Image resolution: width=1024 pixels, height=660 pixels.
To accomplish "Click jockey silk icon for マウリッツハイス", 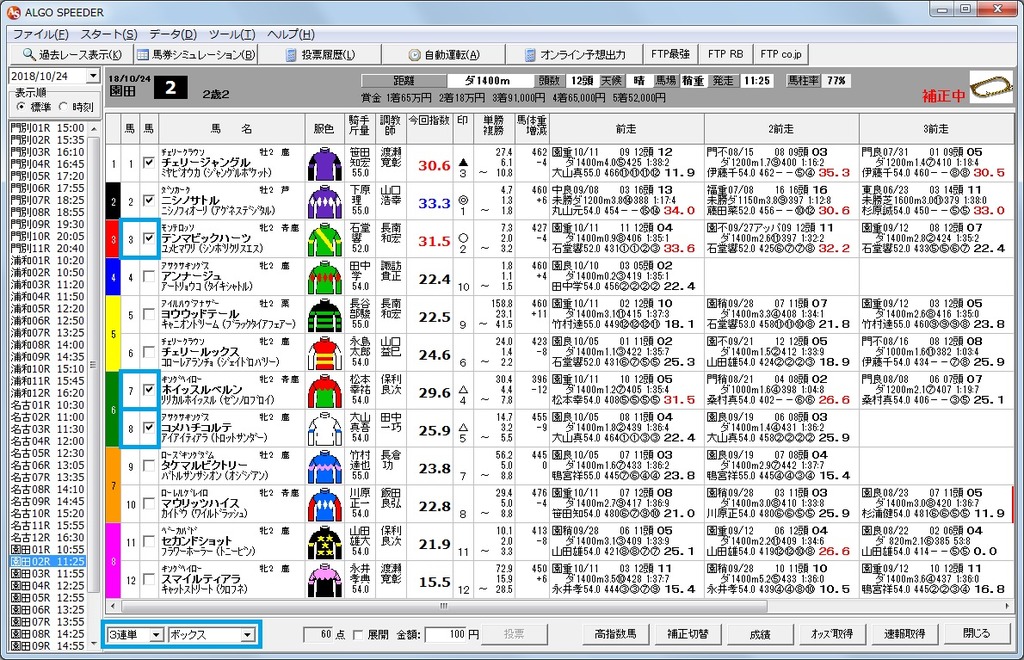I will coord(325,505).
